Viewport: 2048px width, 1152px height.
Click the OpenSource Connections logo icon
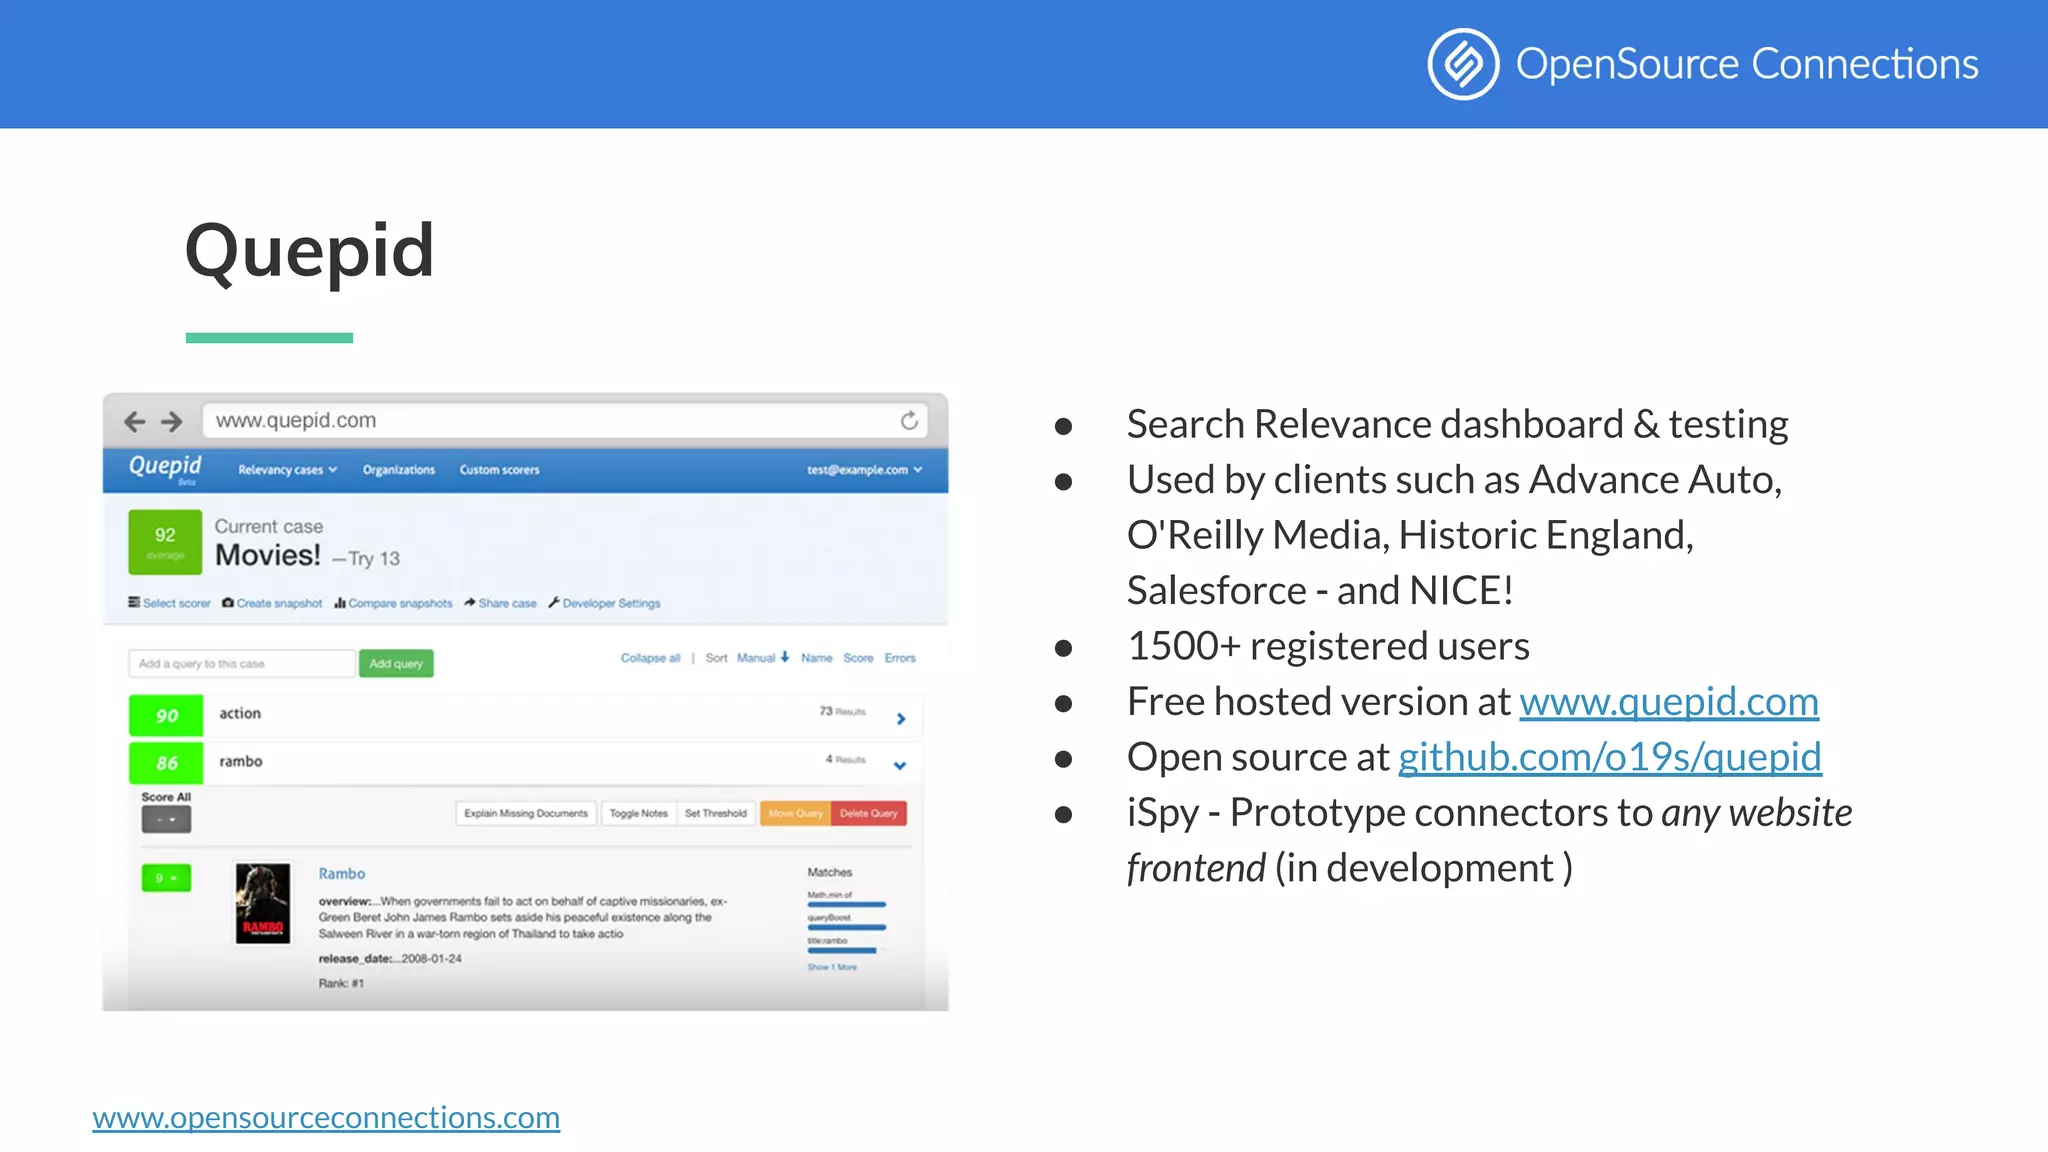[1463, 64]
